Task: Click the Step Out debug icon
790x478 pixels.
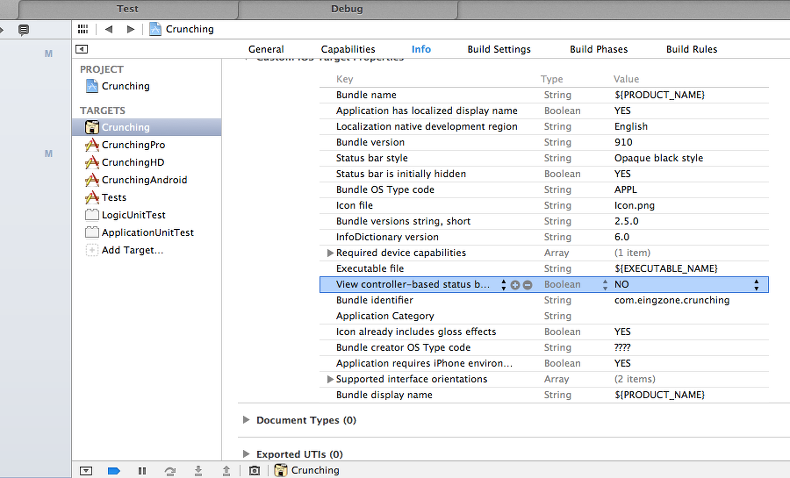Action: click(x=226, y=470)
